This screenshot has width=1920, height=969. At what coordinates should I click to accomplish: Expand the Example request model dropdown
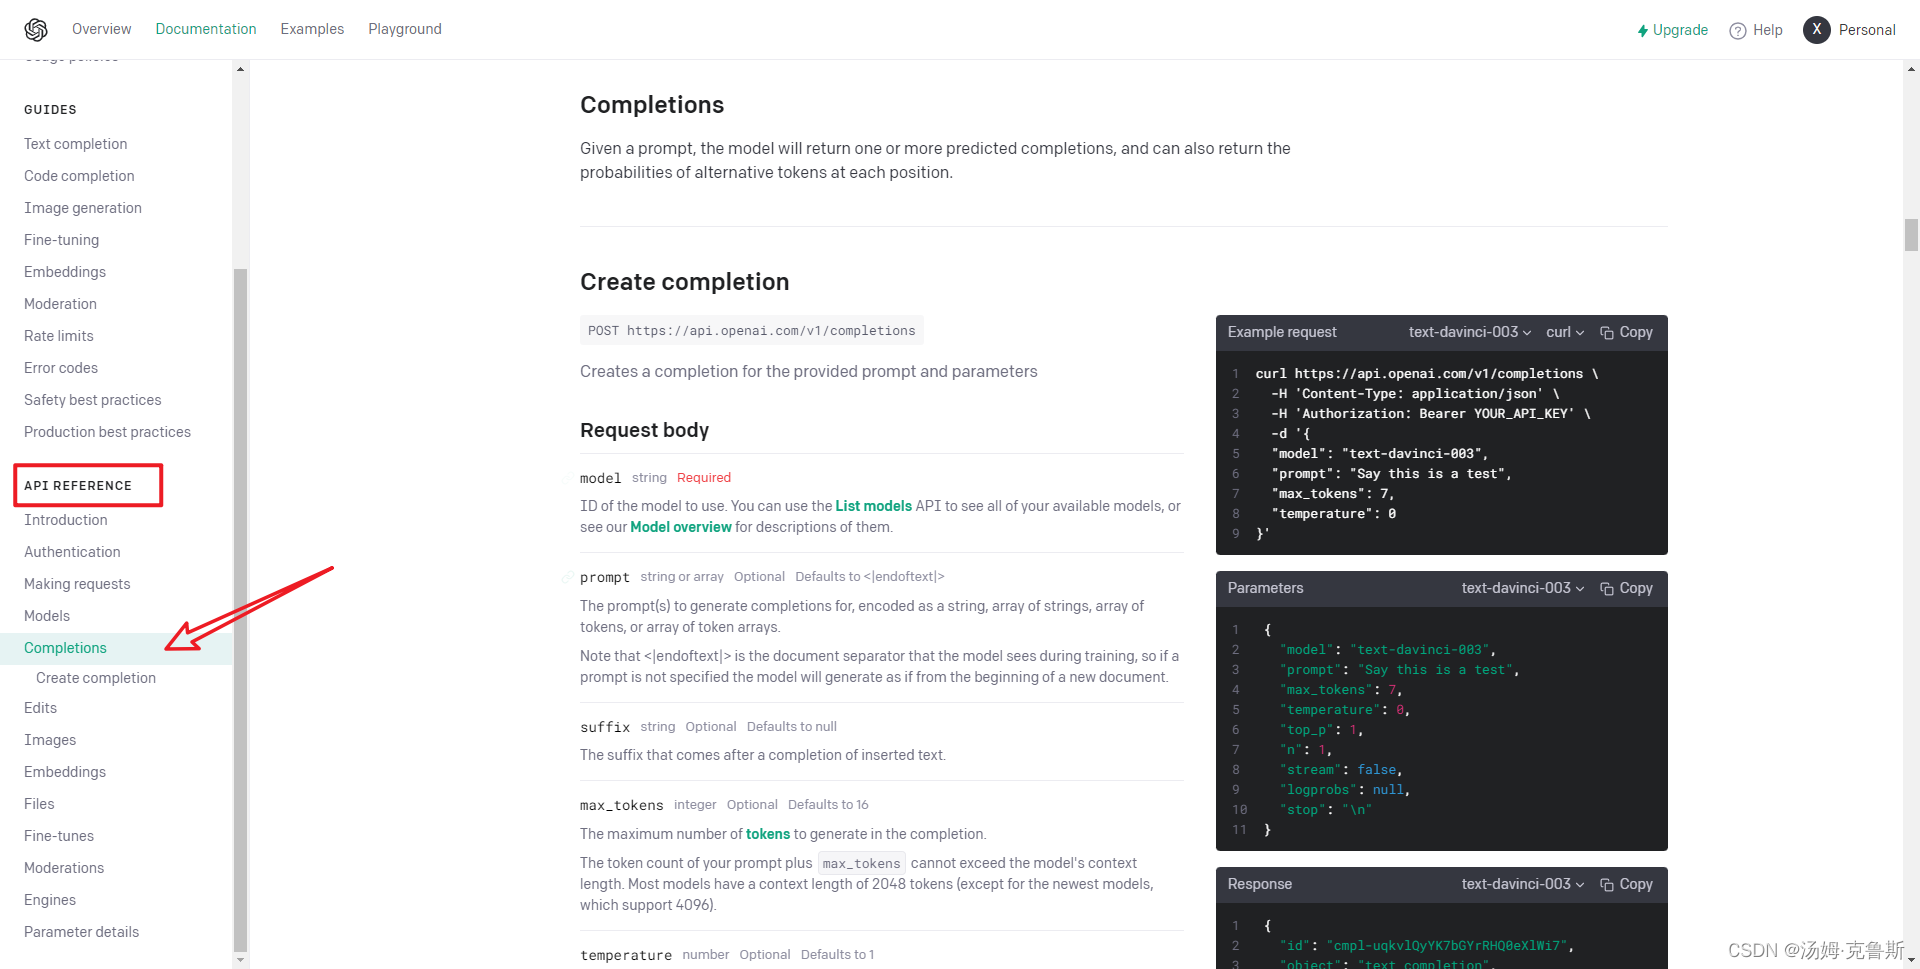(1469, 332)
